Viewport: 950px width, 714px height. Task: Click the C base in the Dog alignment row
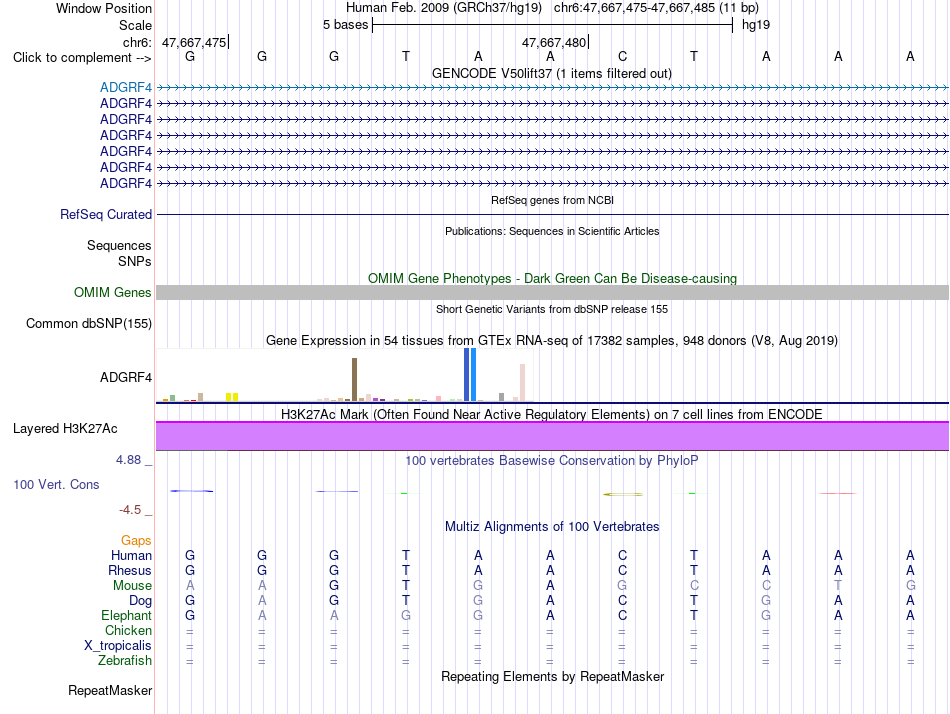622,601
